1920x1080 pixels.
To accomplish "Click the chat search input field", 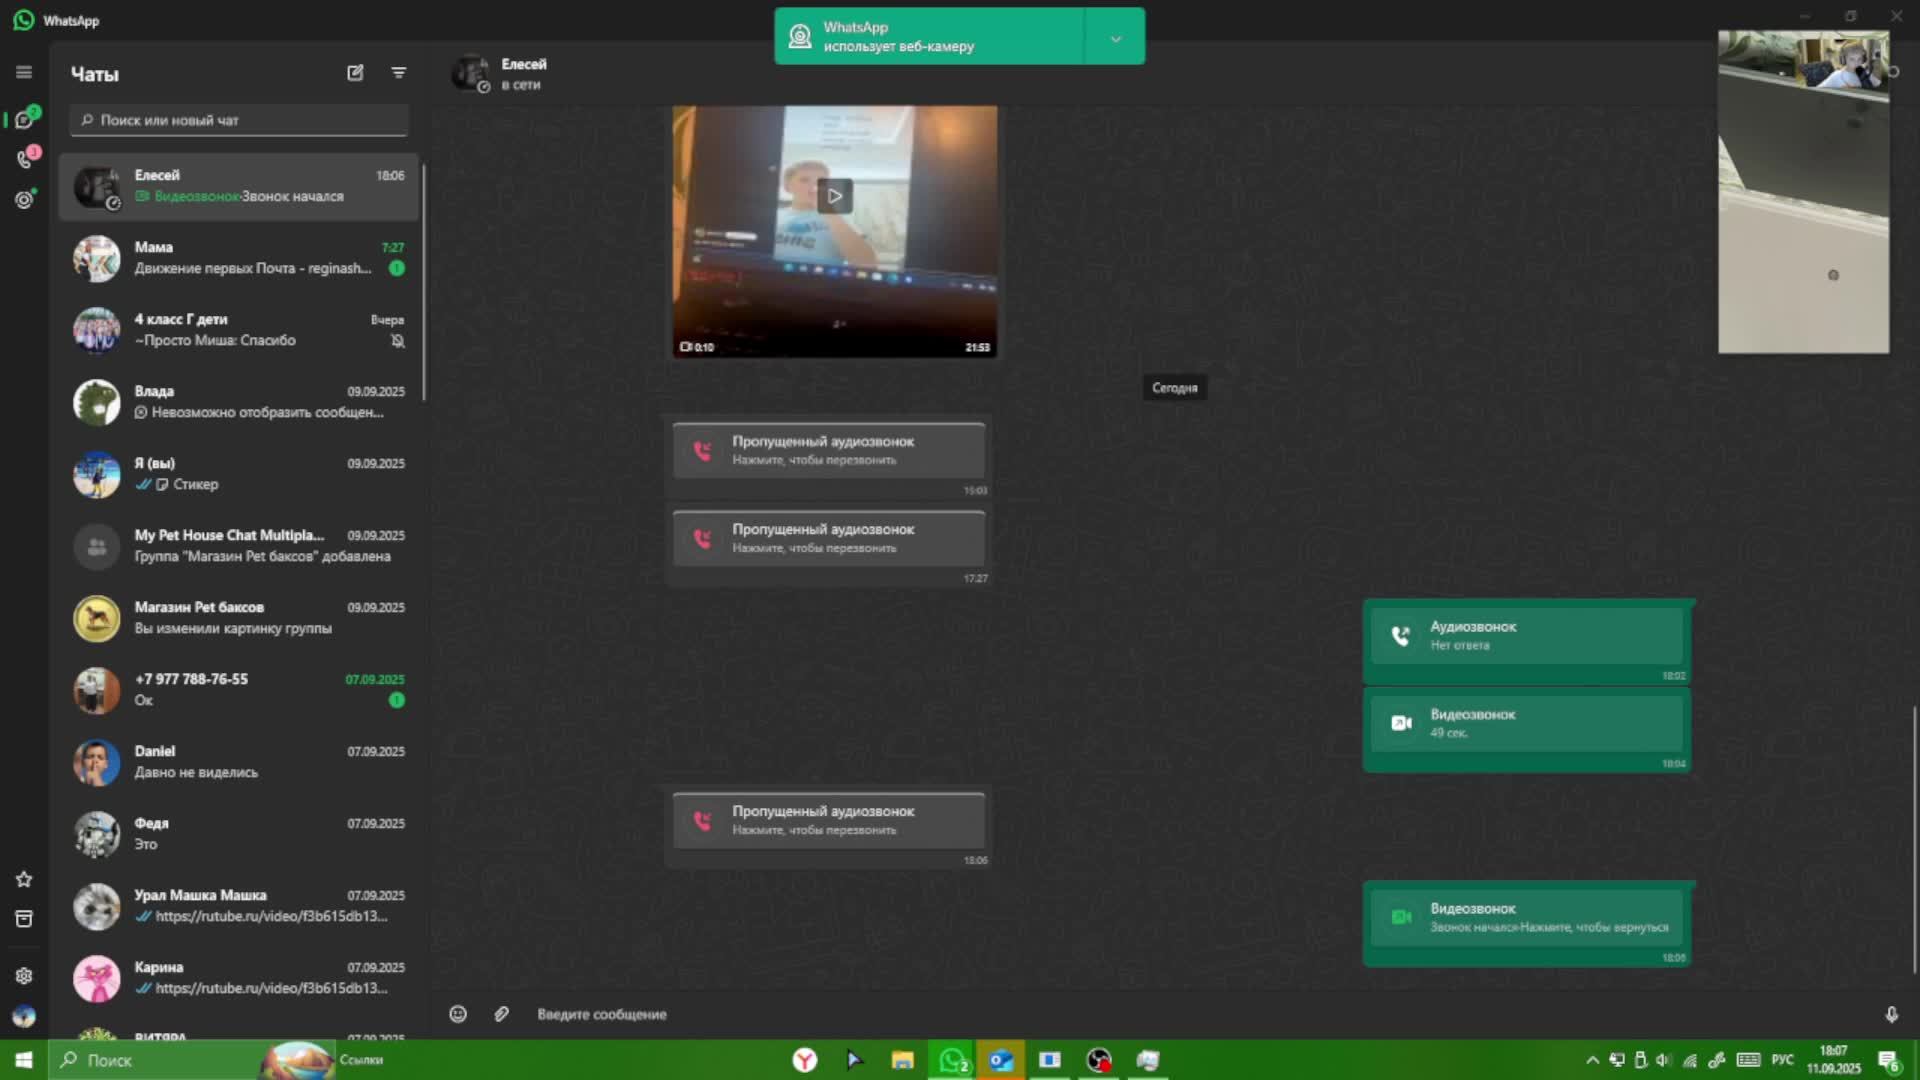I will [240, 120].
